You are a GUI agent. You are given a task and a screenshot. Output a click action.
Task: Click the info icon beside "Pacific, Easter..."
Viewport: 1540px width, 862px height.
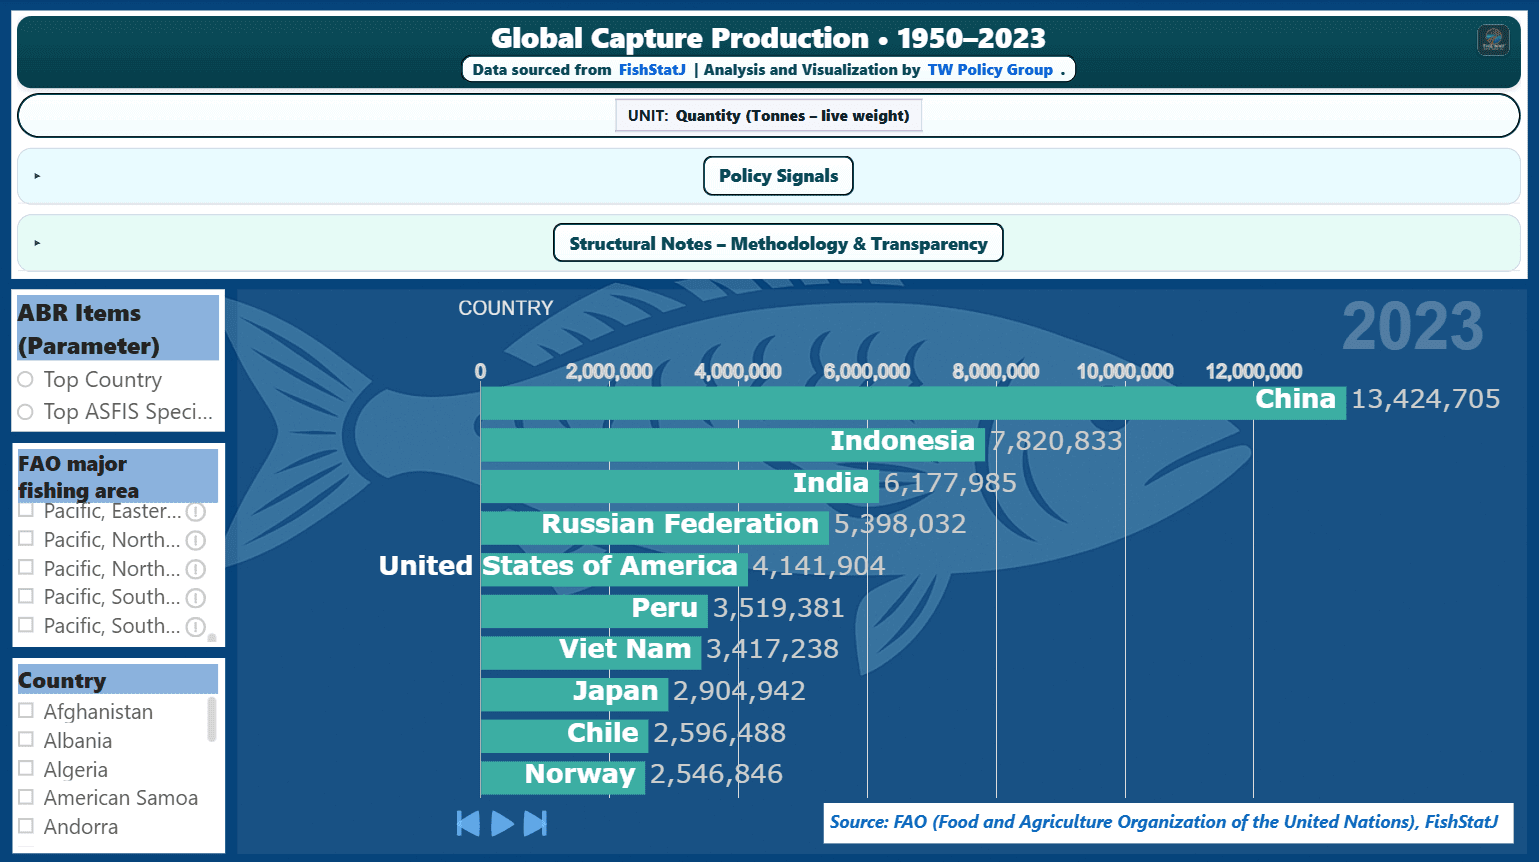196,511
